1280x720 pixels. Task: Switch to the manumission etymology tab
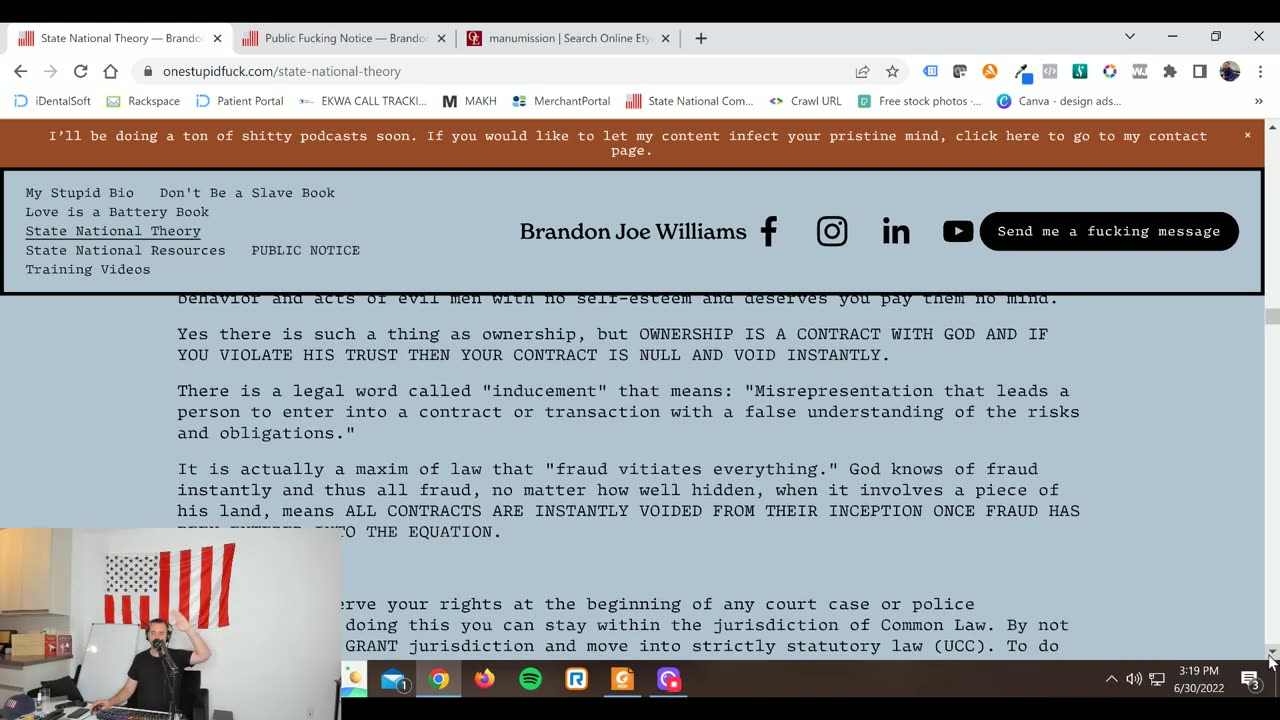567,38
